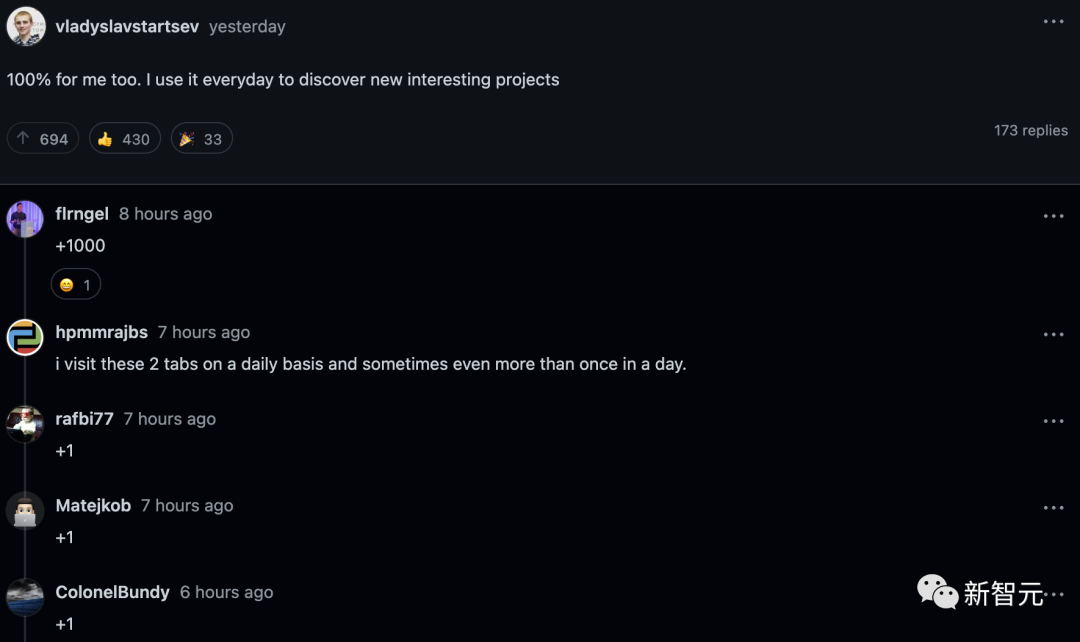Screen dimensions: 1080x642
Task: Open the three-dot menu on flrngel's reply
Action: [1053, 216]
